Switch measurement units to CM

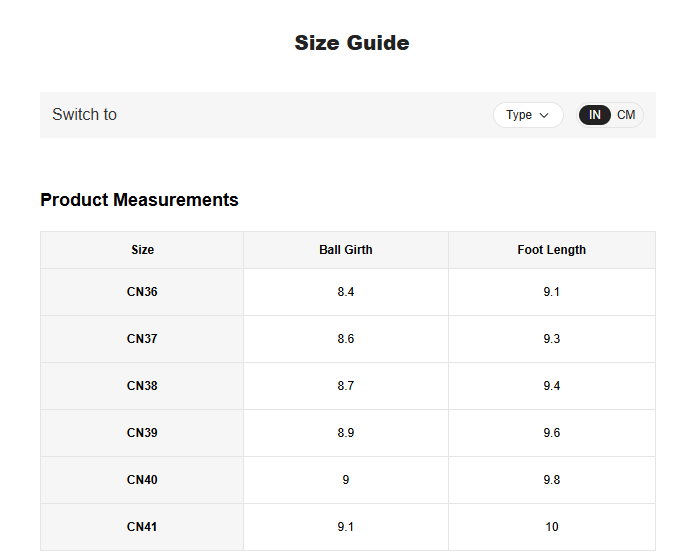(x=626, y=115)
